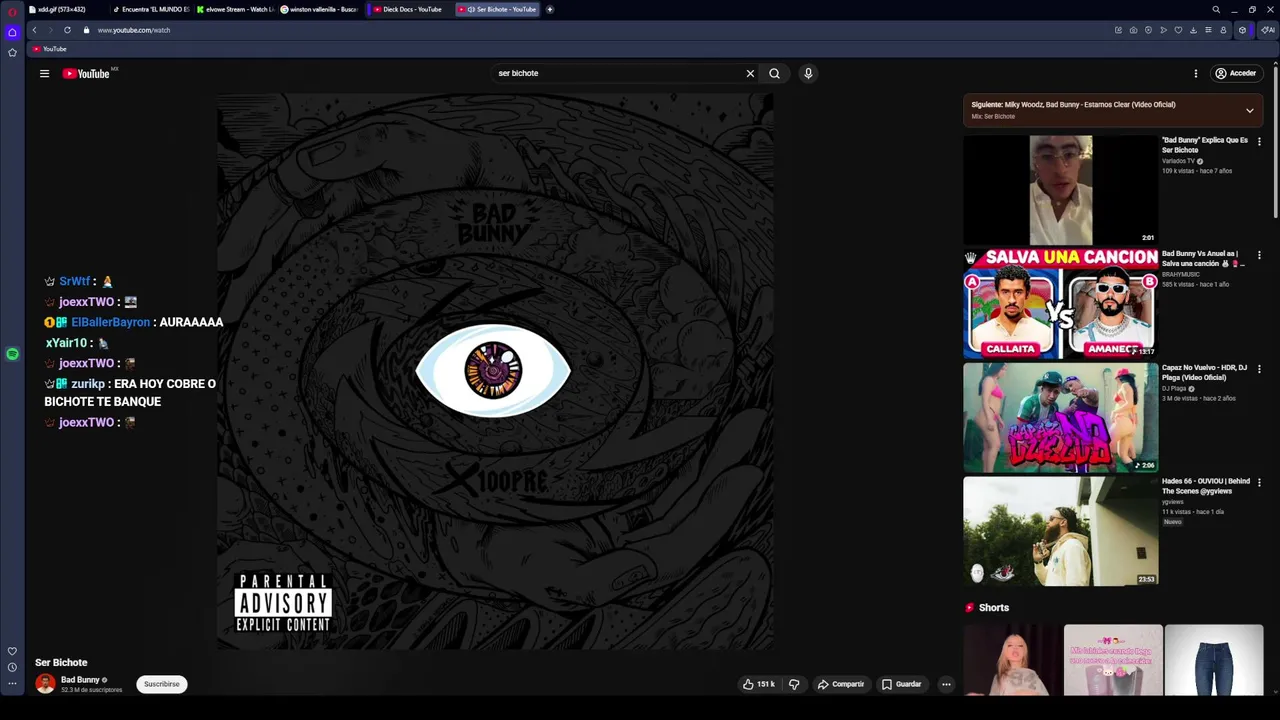Click the Compartir share button

pos(840,684)
